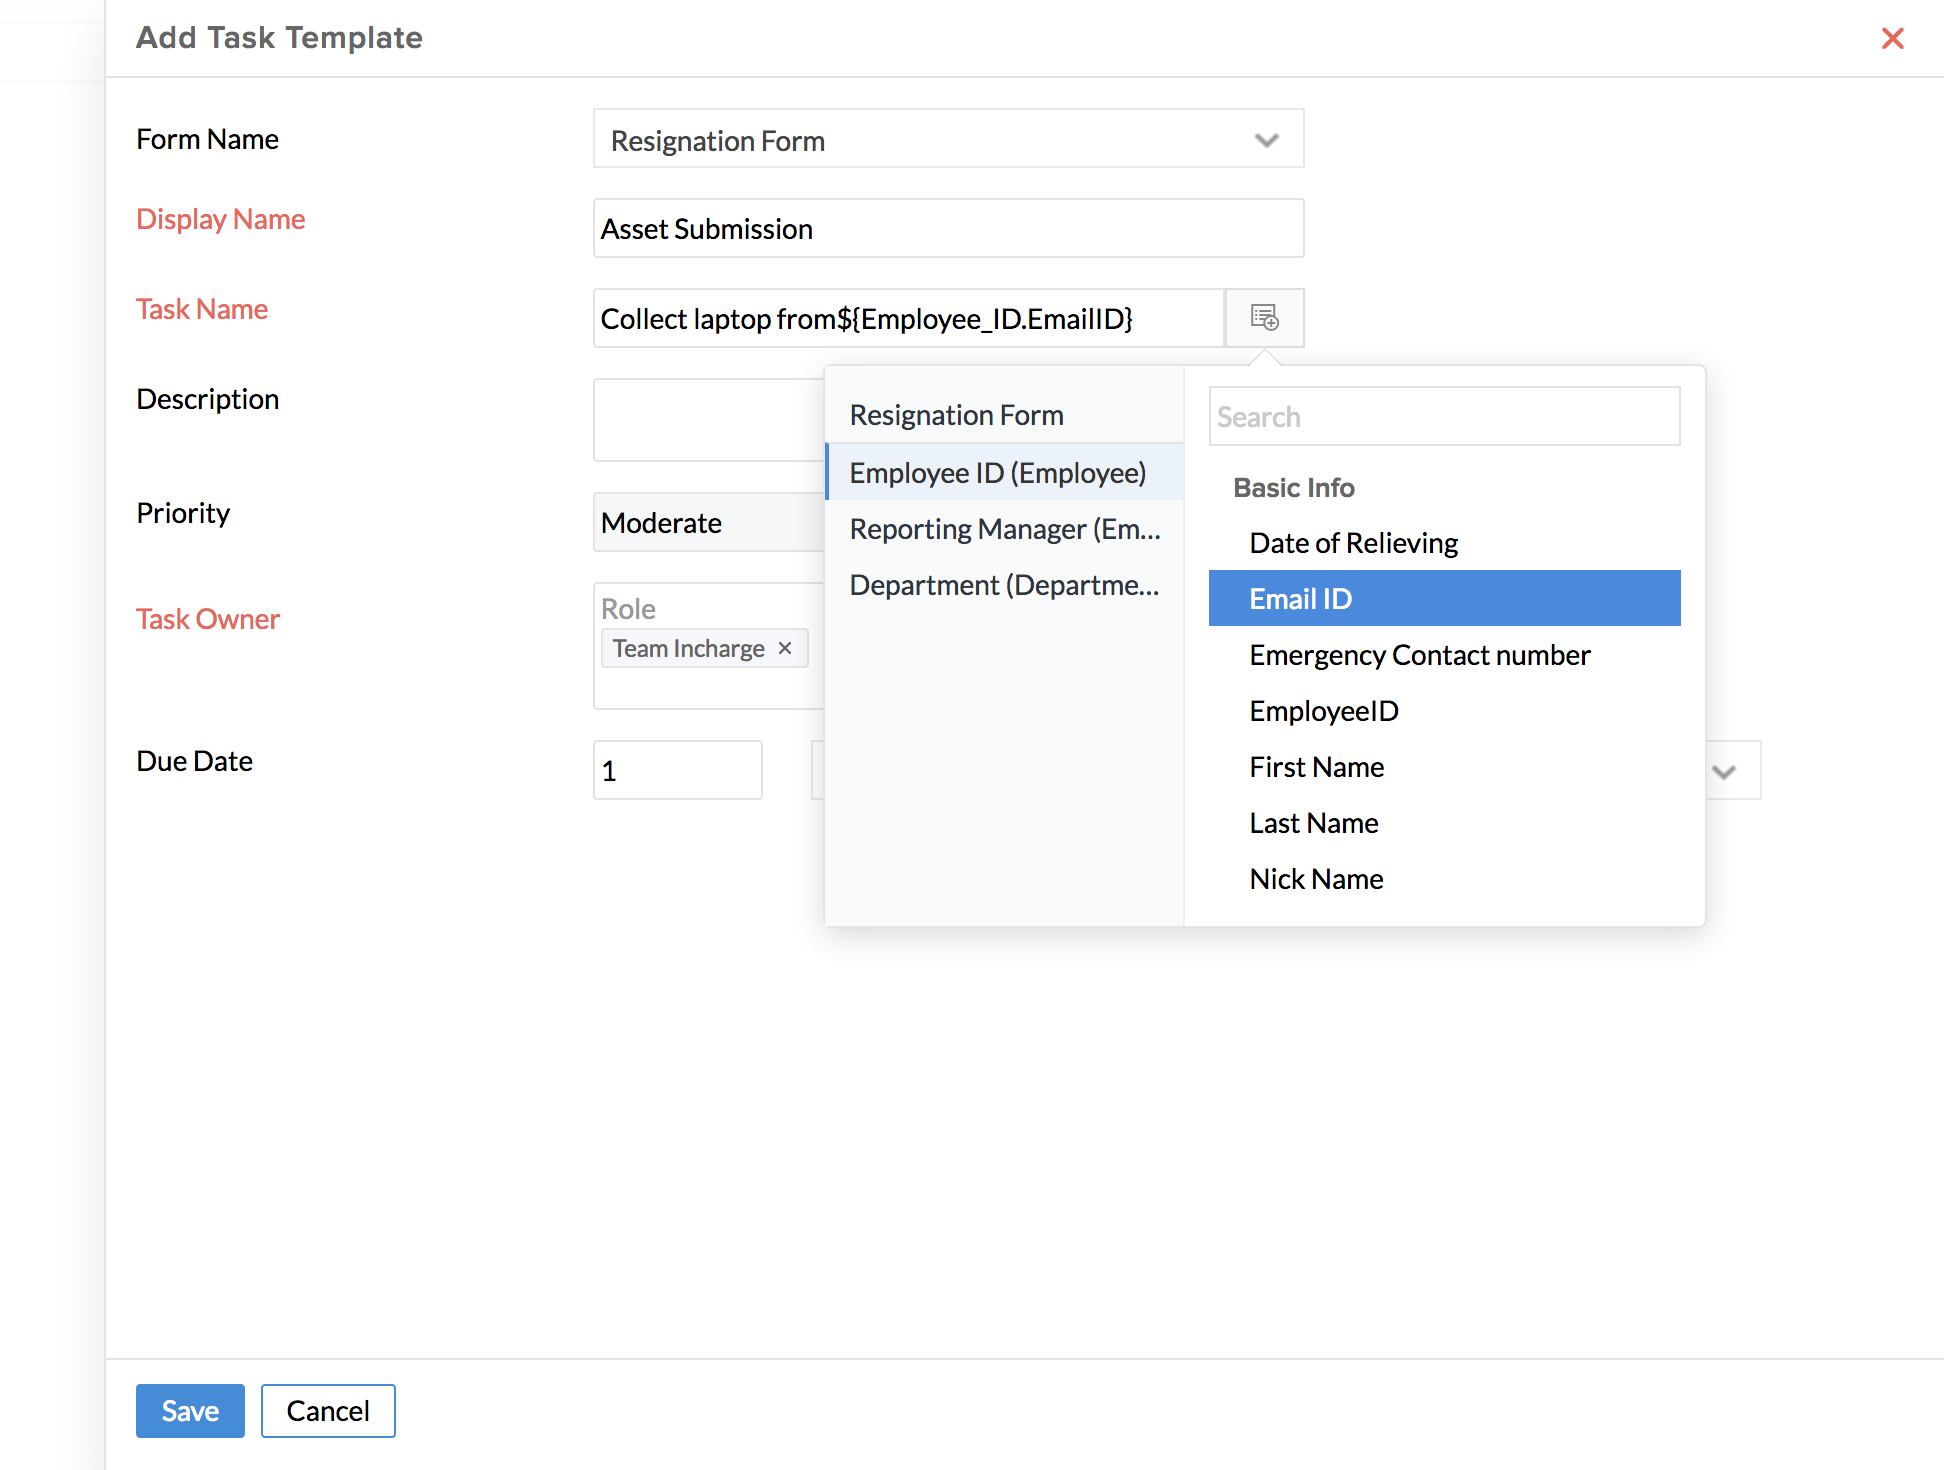
Task: Open the Priority Moderate dropdown
Action: [x=708, y=522]
